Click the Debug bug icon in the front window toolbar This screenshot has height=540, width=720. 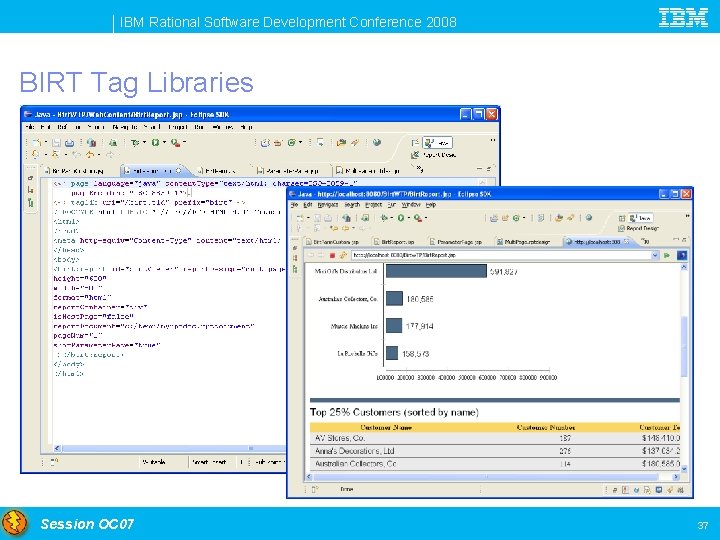(x=384, y=218)
